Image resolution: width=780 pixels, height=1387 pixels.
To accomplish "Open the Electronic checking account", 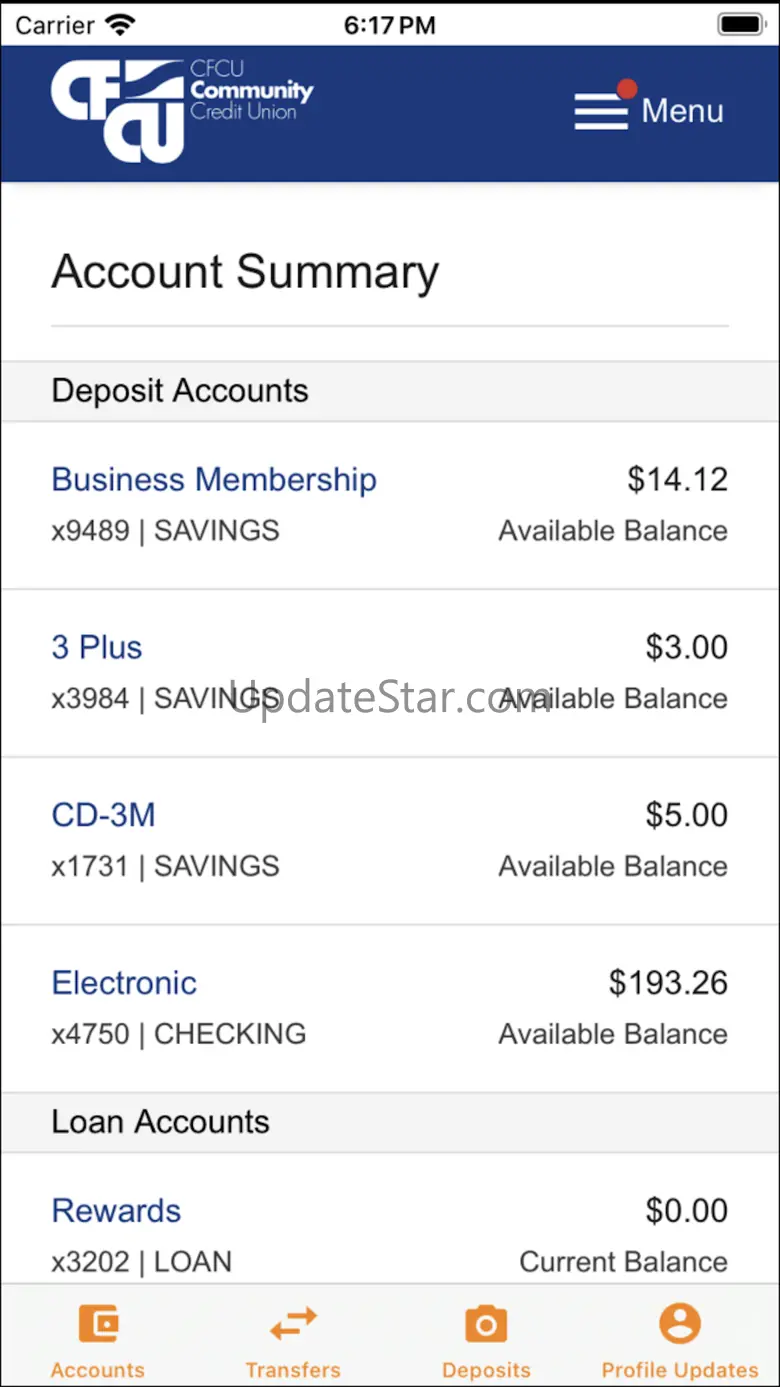I will 124,983.
